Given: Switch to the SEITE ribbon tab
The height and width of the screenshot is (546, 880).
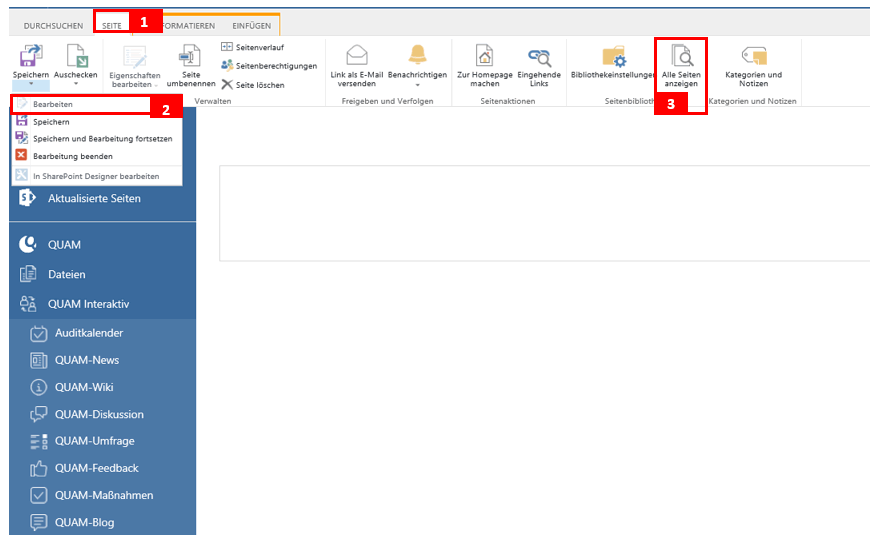Looking at the screenshot, I should click(x=112, y=26).
